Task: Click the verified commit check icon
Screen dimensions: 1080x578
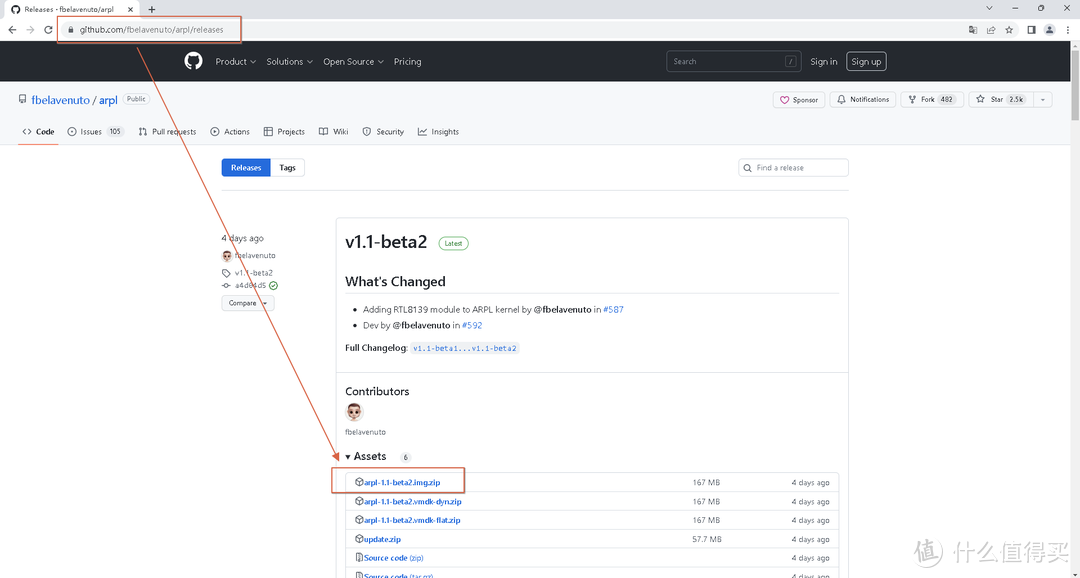Action: coord(273,285)
